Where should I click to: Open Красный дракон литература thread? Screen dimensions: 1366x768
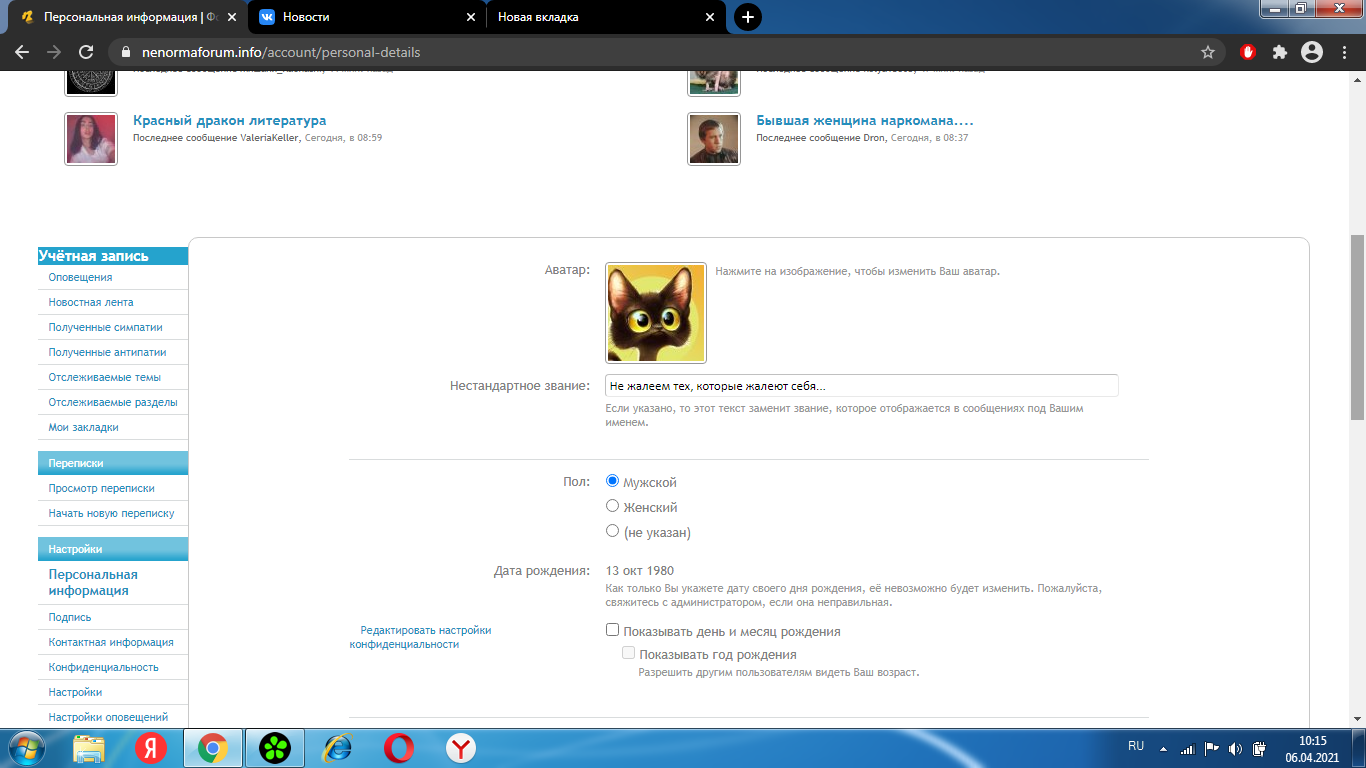pyautogui.click(x=230, y=121)
